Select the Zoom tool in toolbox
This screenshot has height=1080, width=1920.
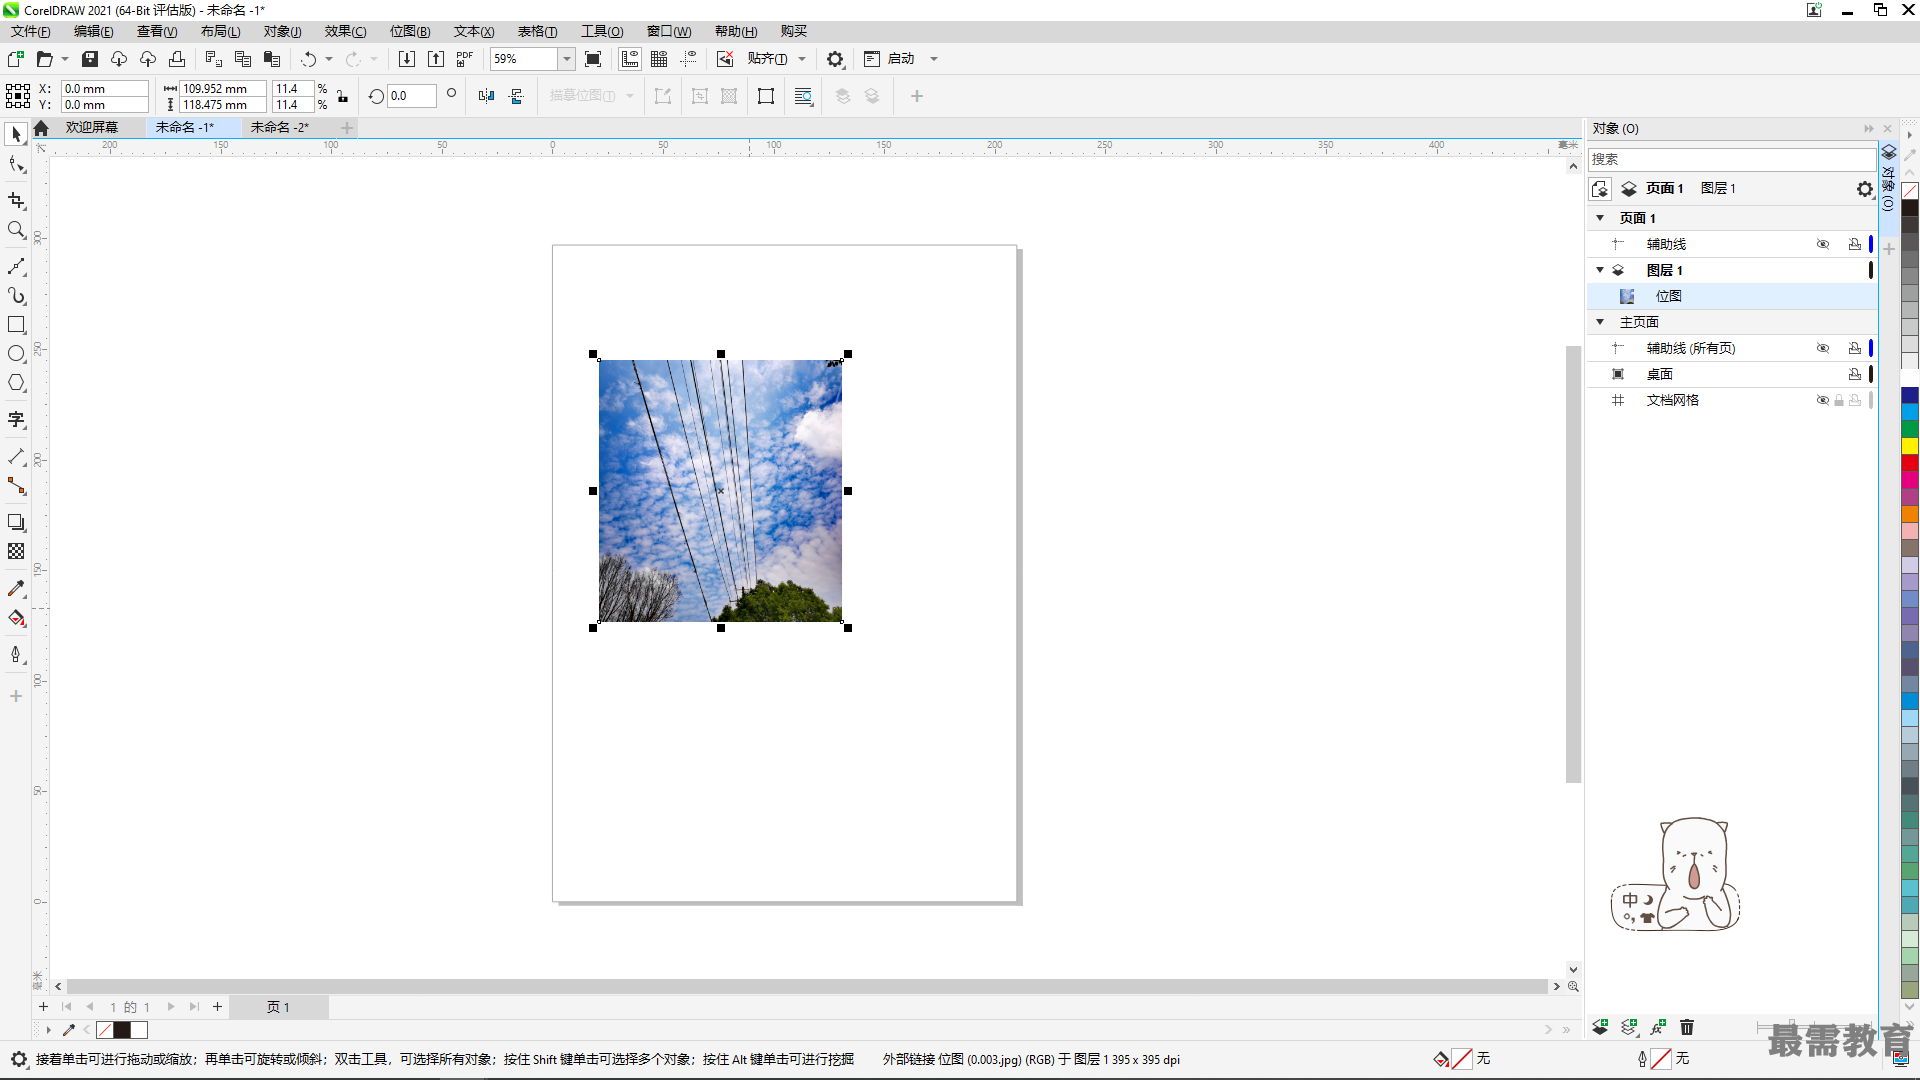tap(16, 230)
